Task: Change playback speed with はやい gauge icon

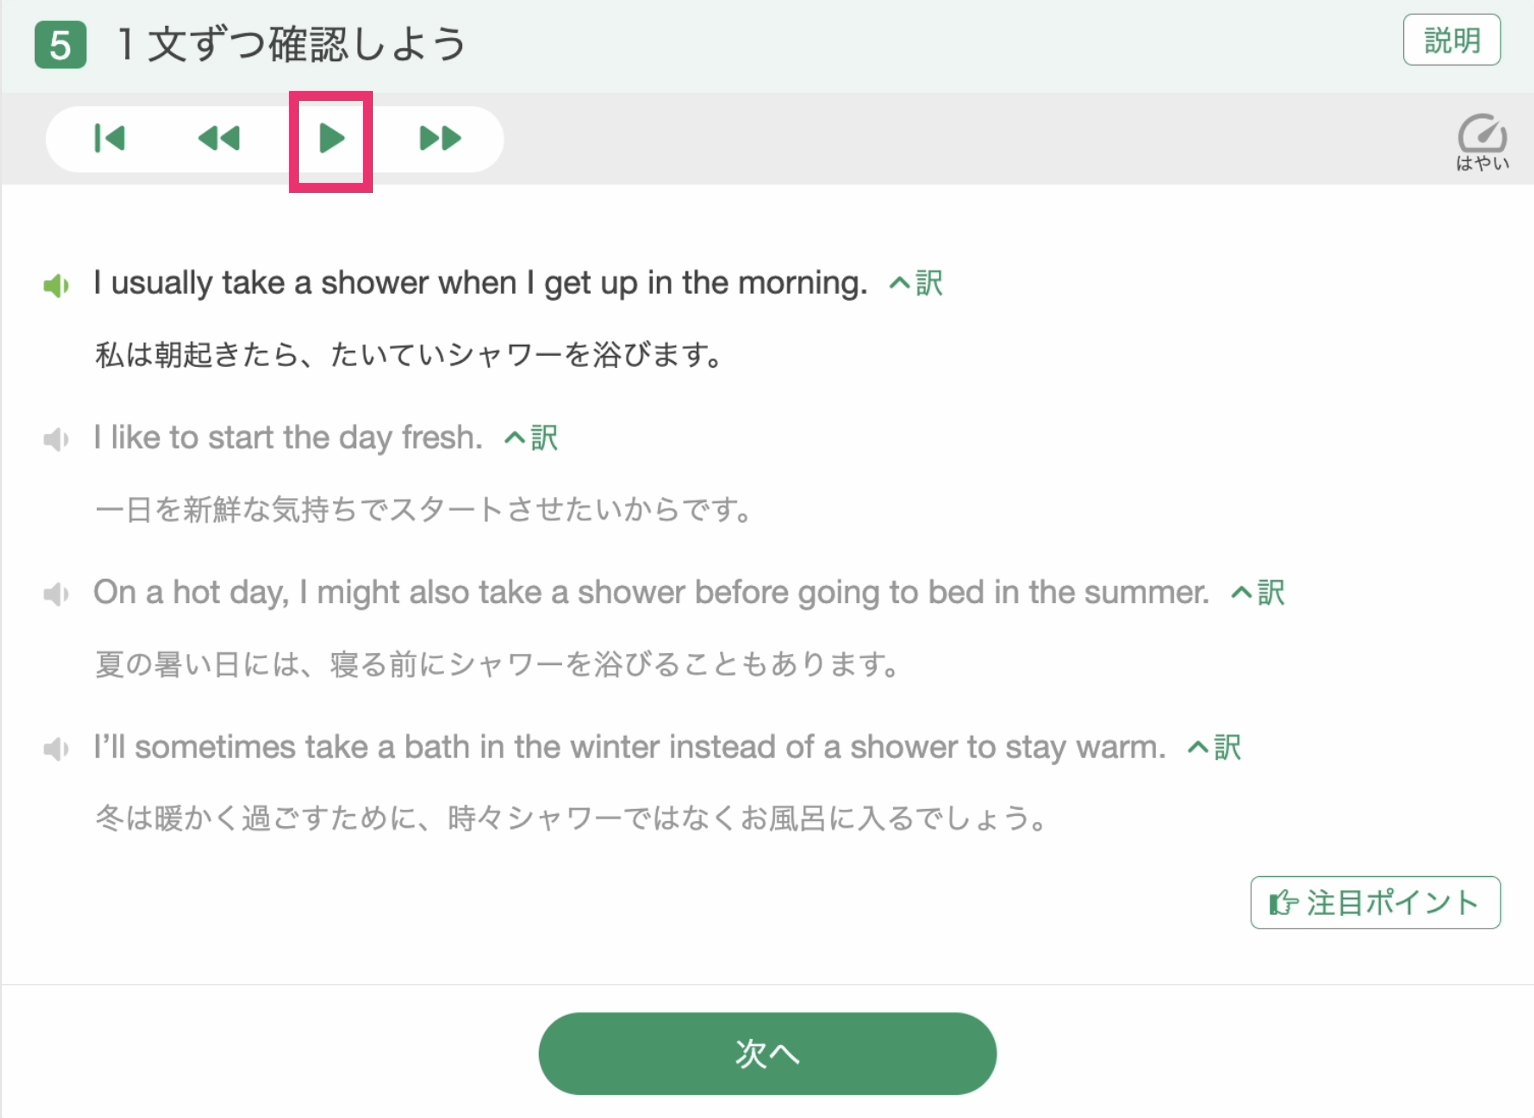Action: 1482,142
